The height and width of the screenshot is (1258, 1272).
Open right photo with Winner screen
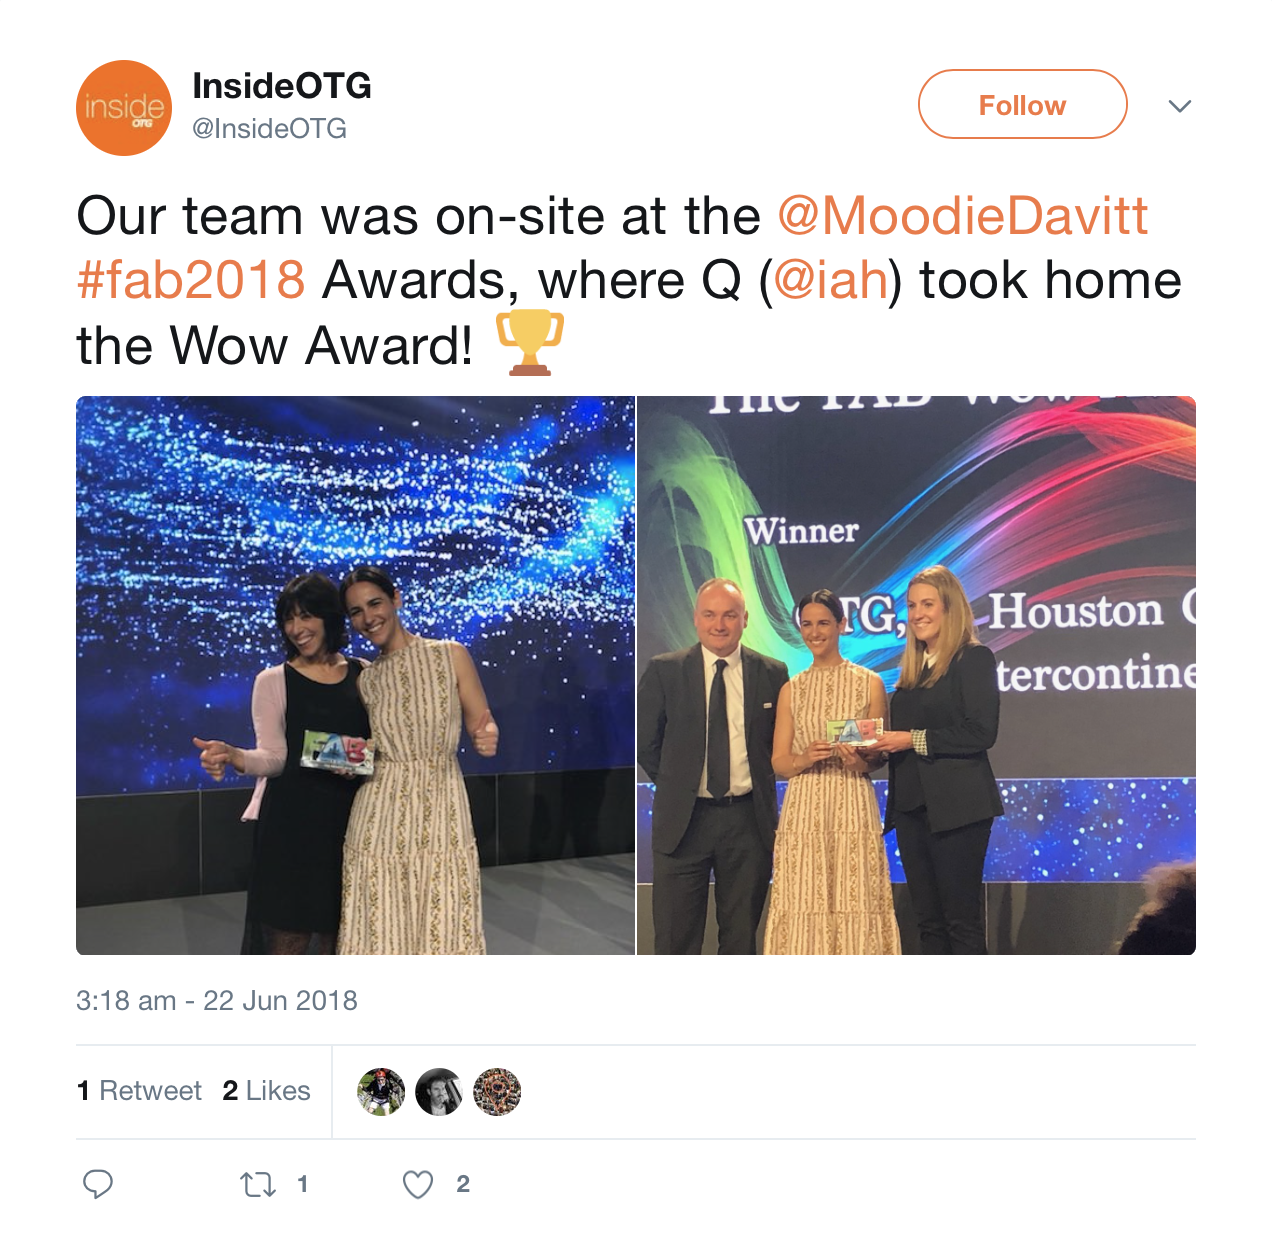[x=916, y=675]
